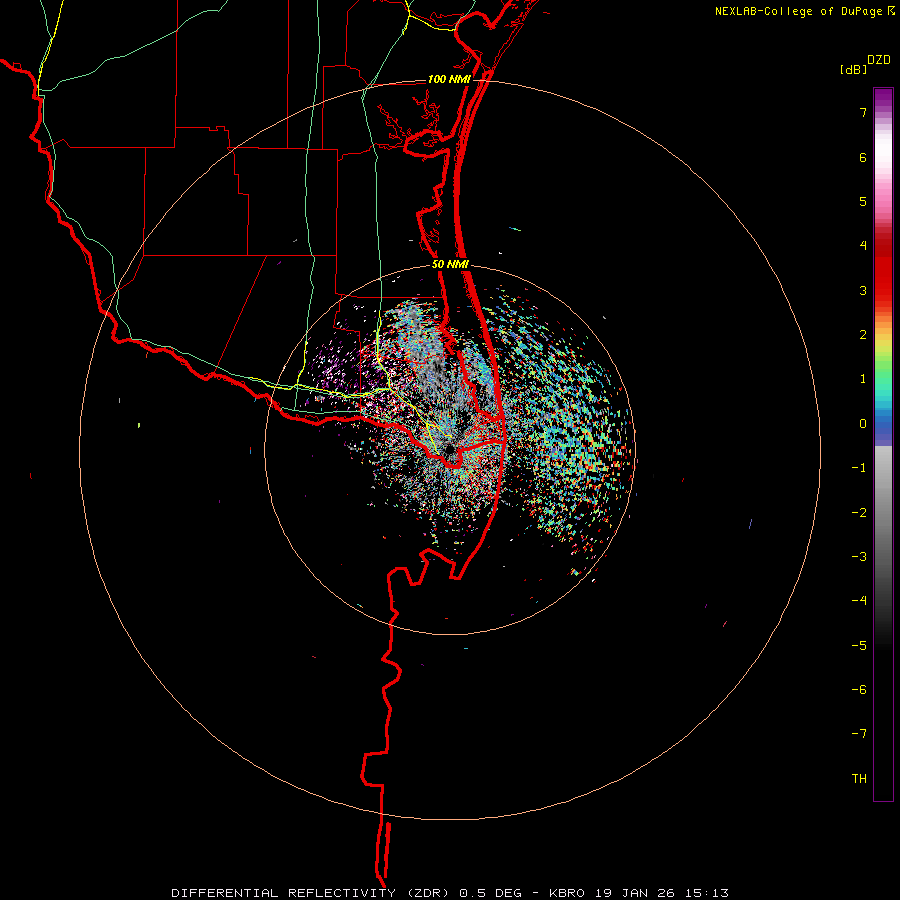Click the TH threshold label on scale
Viewport: 900px width, 900px height.
[x=859, y=779]
